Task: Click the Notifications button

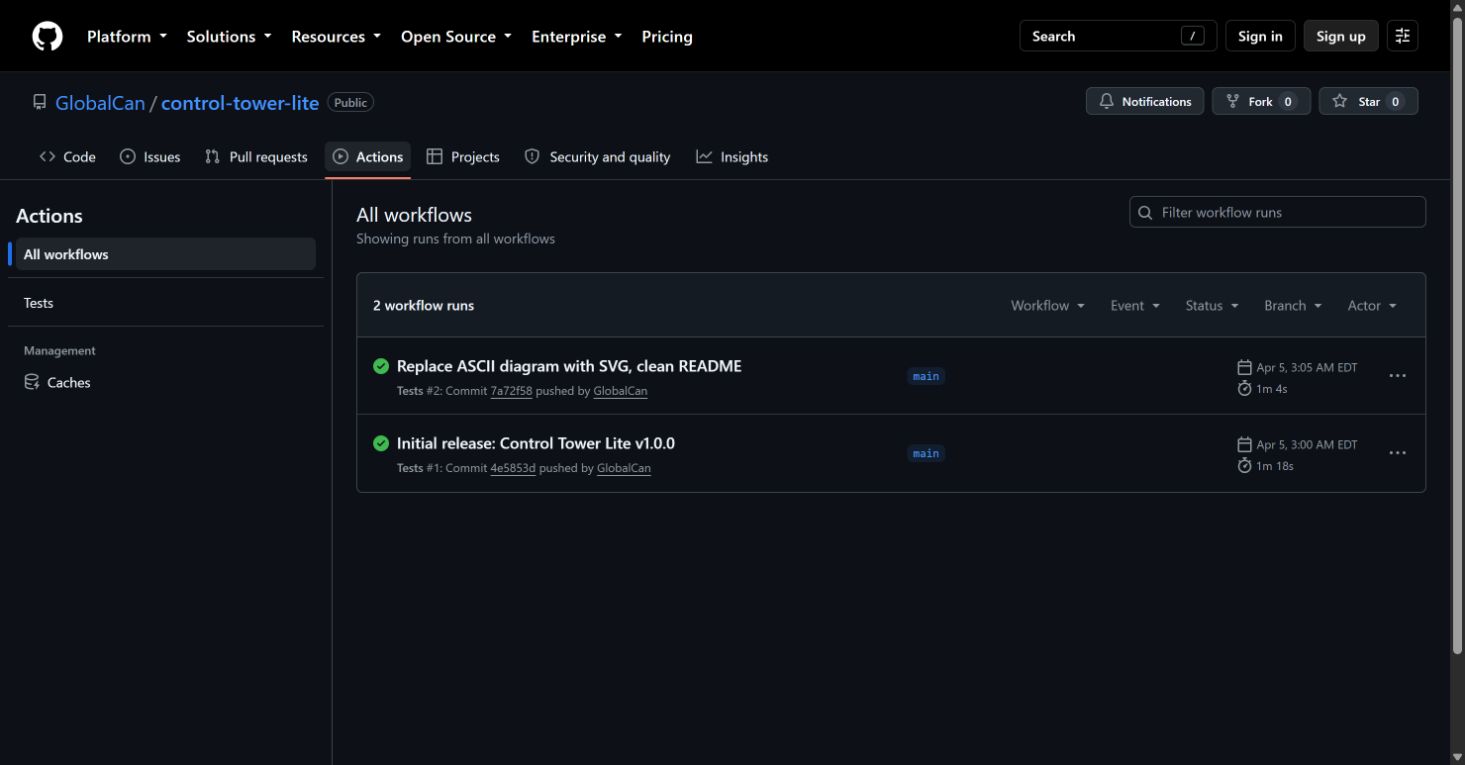Action: (1145, 101)
